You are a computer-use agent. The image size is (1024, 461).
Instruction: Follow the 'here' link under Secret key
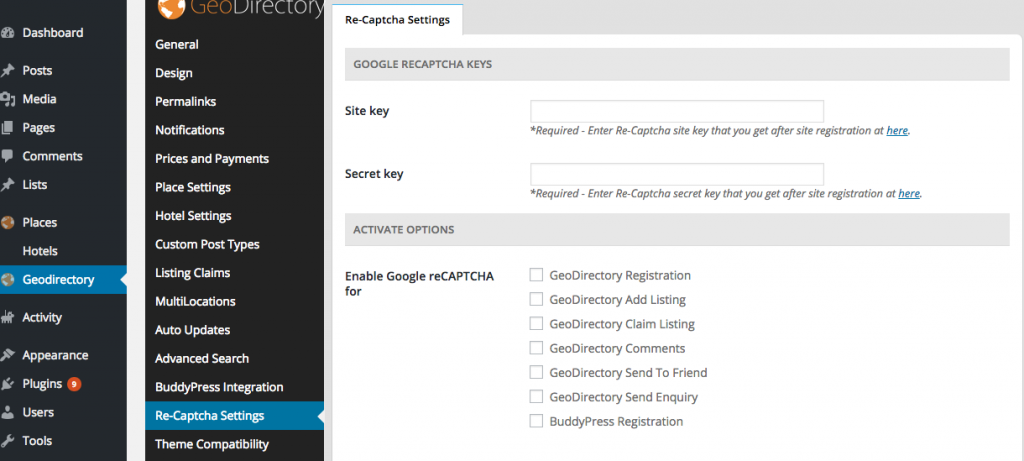pyautogui.click(x=909, y=193)
